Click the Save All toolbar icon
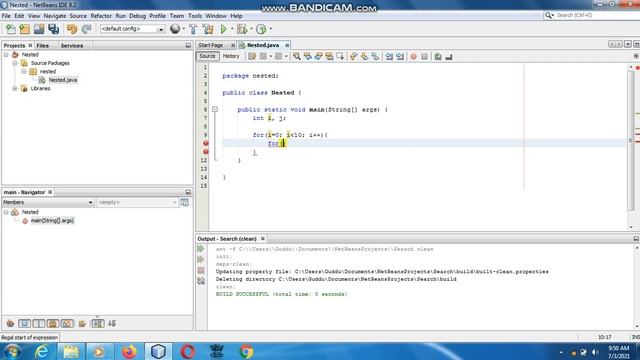This screenshot has width=640, height=360. click(53, 29)
